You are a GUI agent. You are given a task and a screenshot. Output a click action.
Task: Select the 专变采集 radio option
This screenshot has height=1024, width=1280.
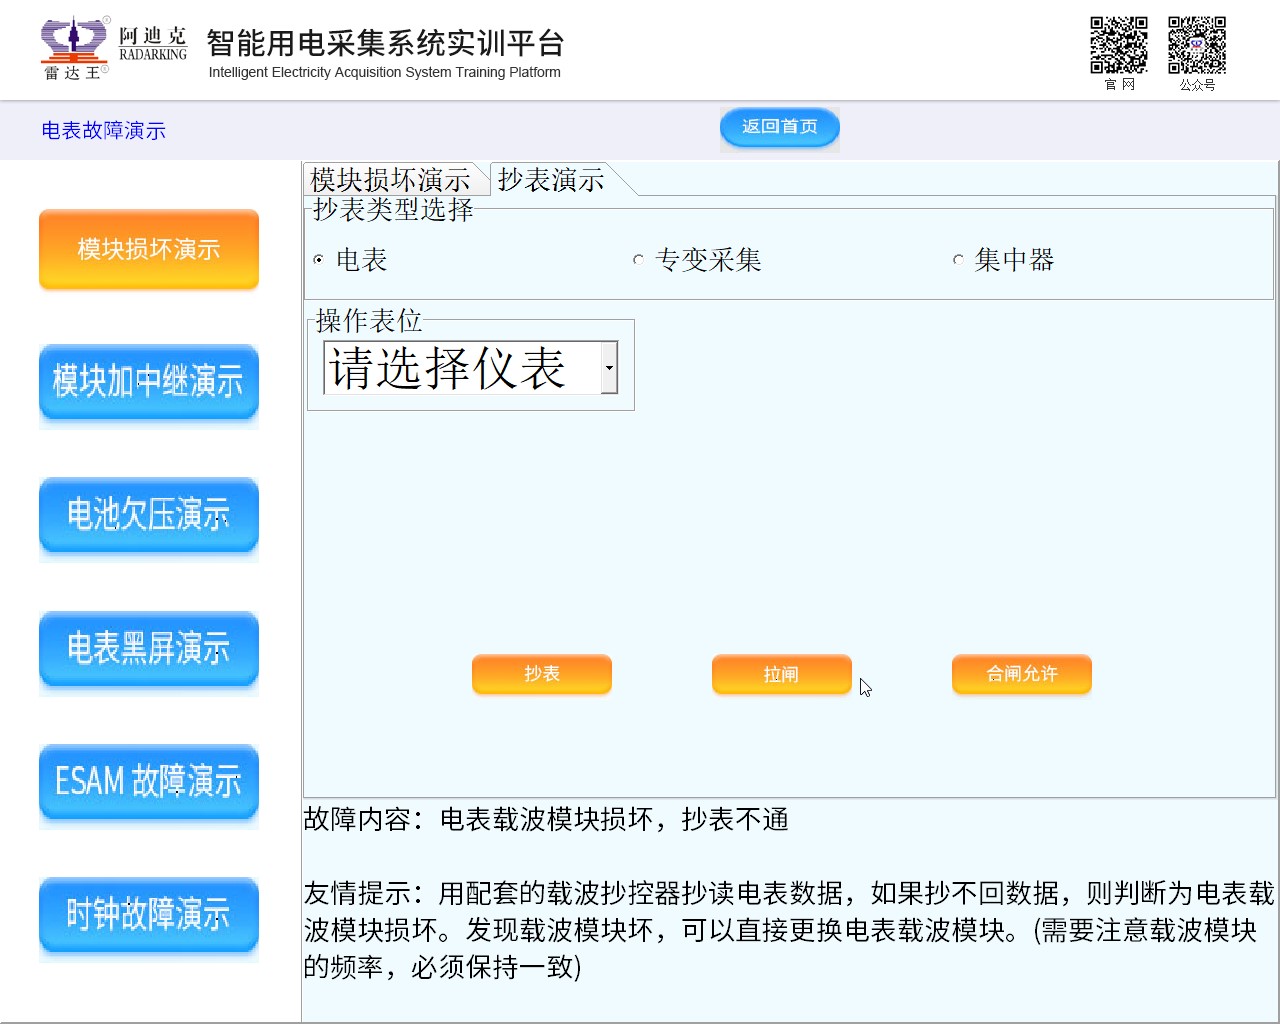(638, 260)
